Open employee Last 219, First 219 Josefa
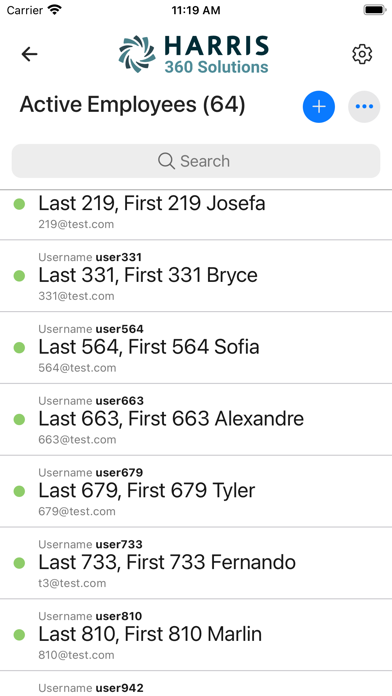The height and width of the screenshot is (696, 392). coord(196,215)
